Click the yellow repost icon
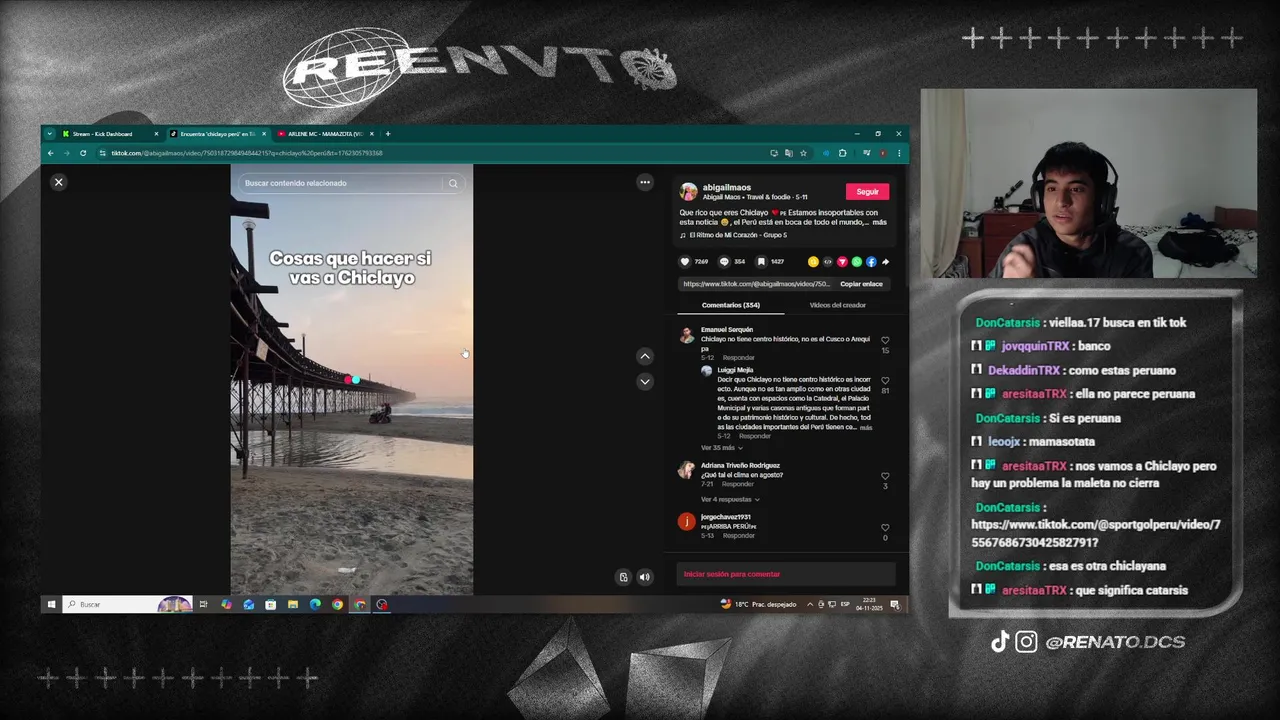The height and width of the screenshot is (720, 1280). pos(813,262)
